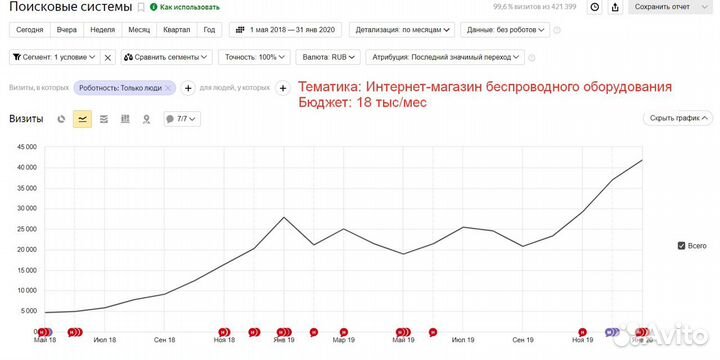Click the annotation marker at Мар 19
This screenshot has width=720, height=360.
343,332
